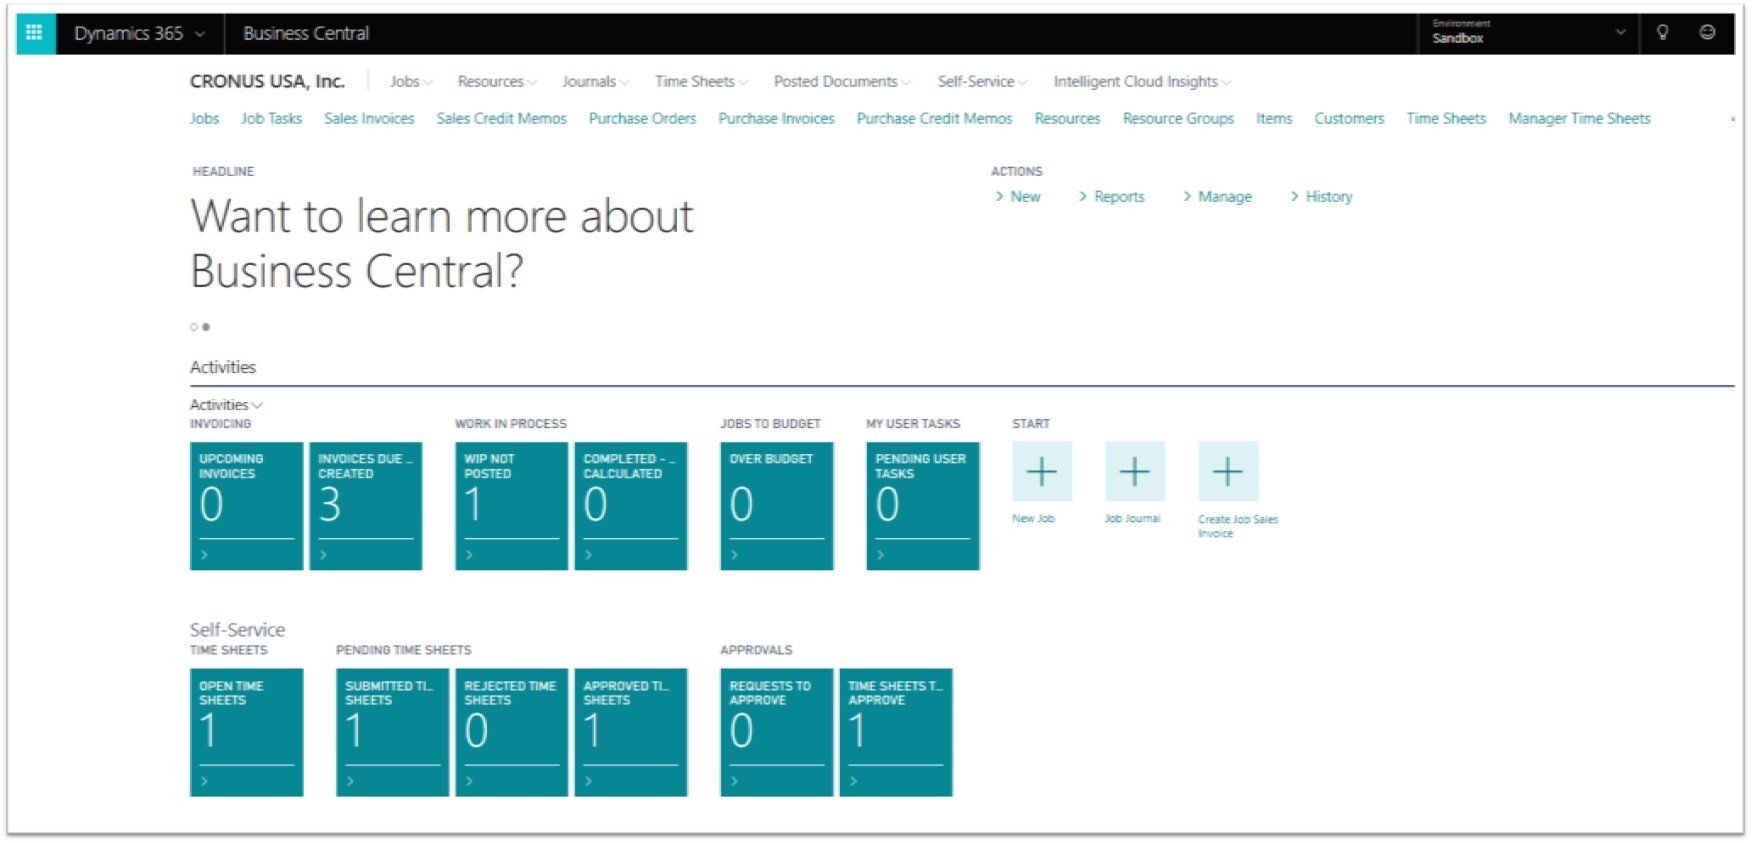Open the Journals menu
Viewport: 1752px width, 843px height.
[x=594, y=82]
